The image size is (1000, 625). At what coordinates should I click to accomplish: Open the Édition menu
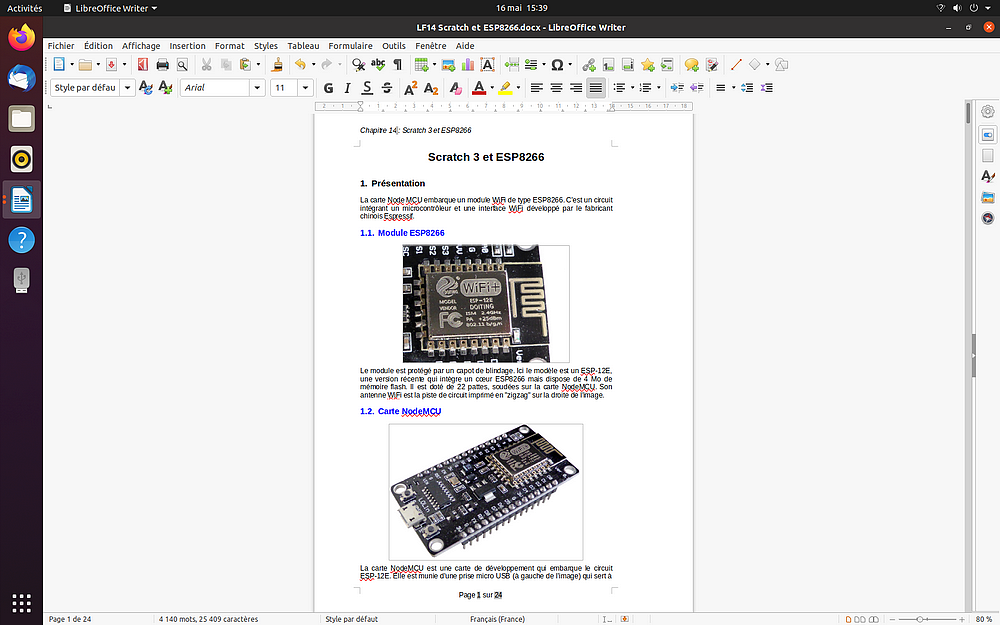pyautogui.click(x=98, y=46)
